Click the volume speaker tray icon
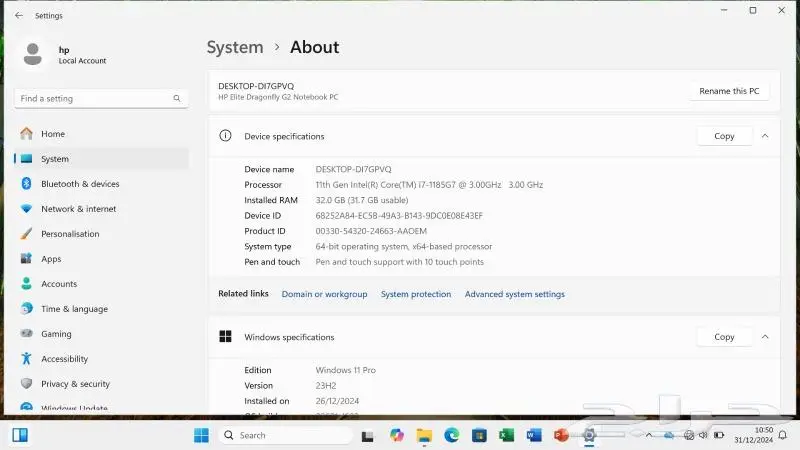Viewport: 800px width, 450px height. tap(704, 435)
